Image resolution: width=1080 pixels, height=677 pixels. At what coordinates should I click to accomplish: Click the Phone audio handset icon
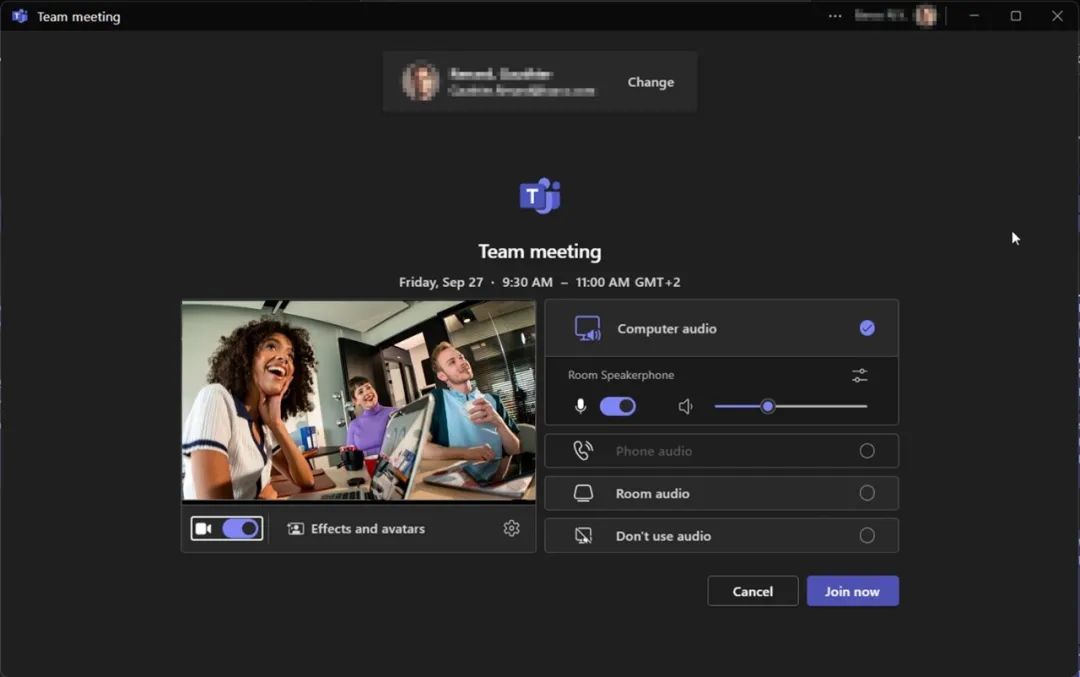[583, 451]
